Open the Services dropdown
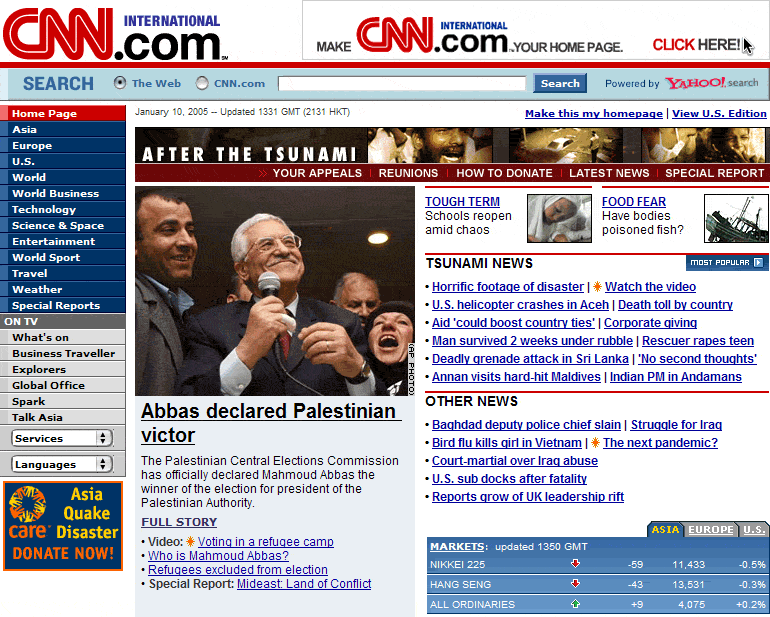Screen dimensions: 770x617 (62, 438)
